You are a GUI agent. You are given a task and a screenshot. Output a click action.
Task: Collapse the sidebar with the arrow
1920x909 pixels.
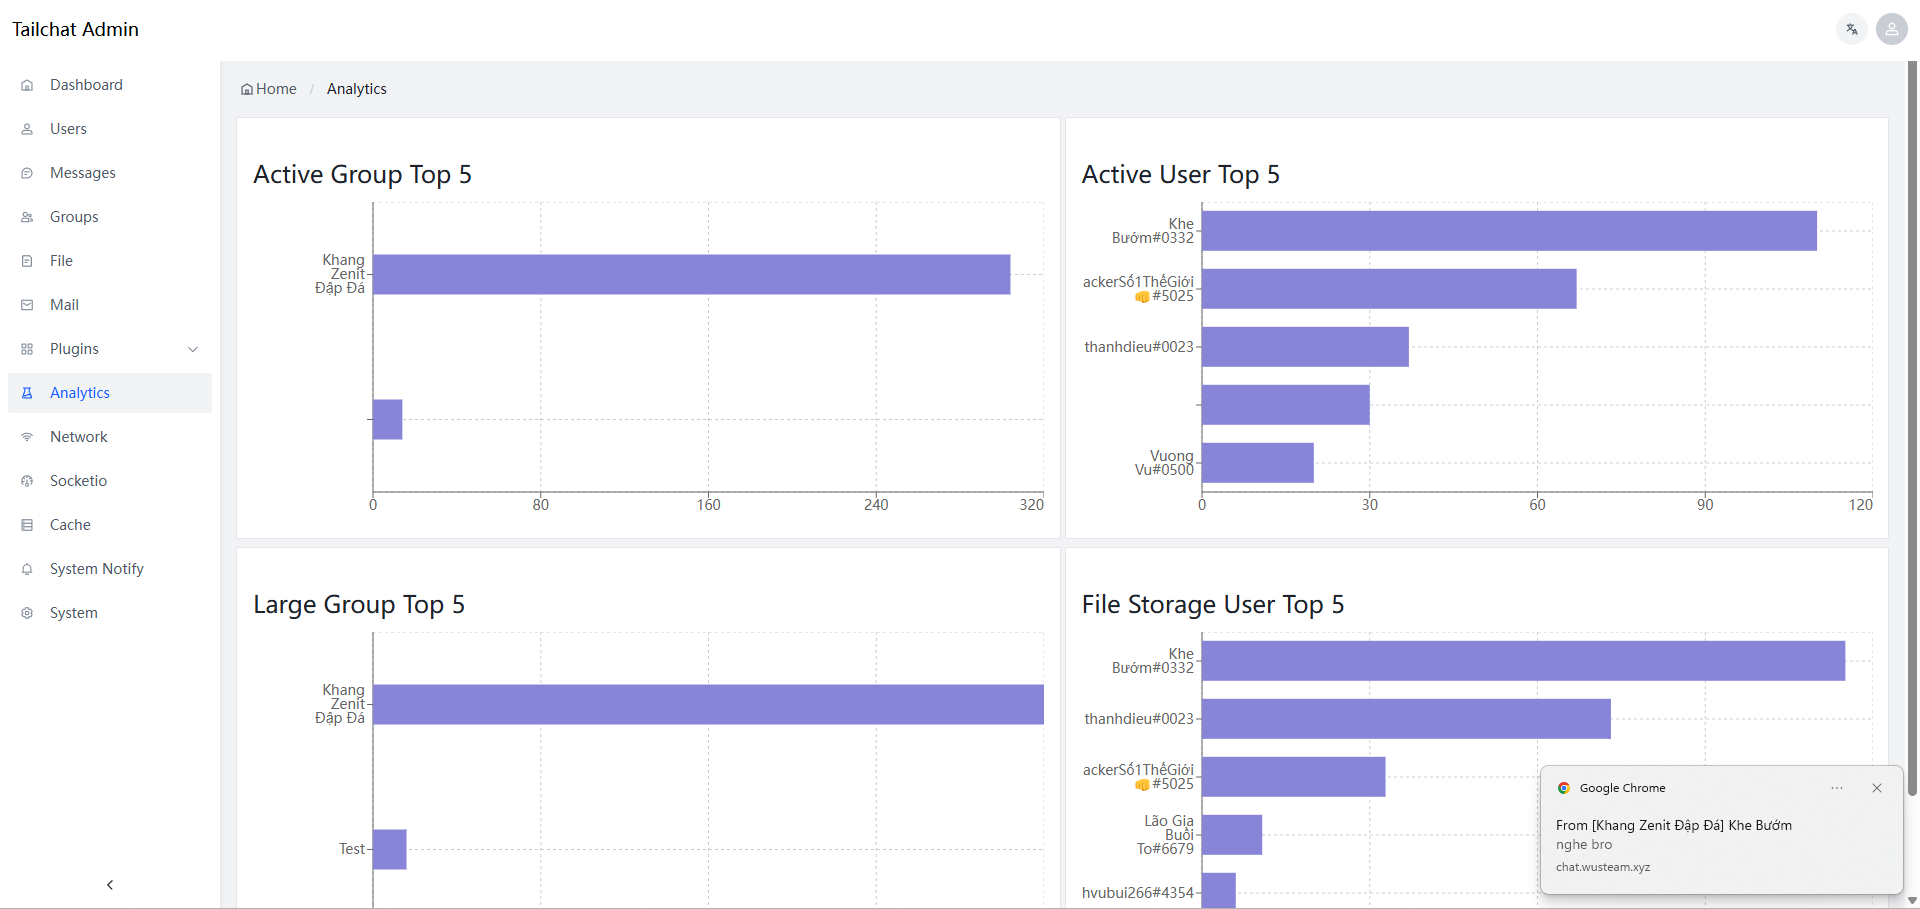(110, 884)
